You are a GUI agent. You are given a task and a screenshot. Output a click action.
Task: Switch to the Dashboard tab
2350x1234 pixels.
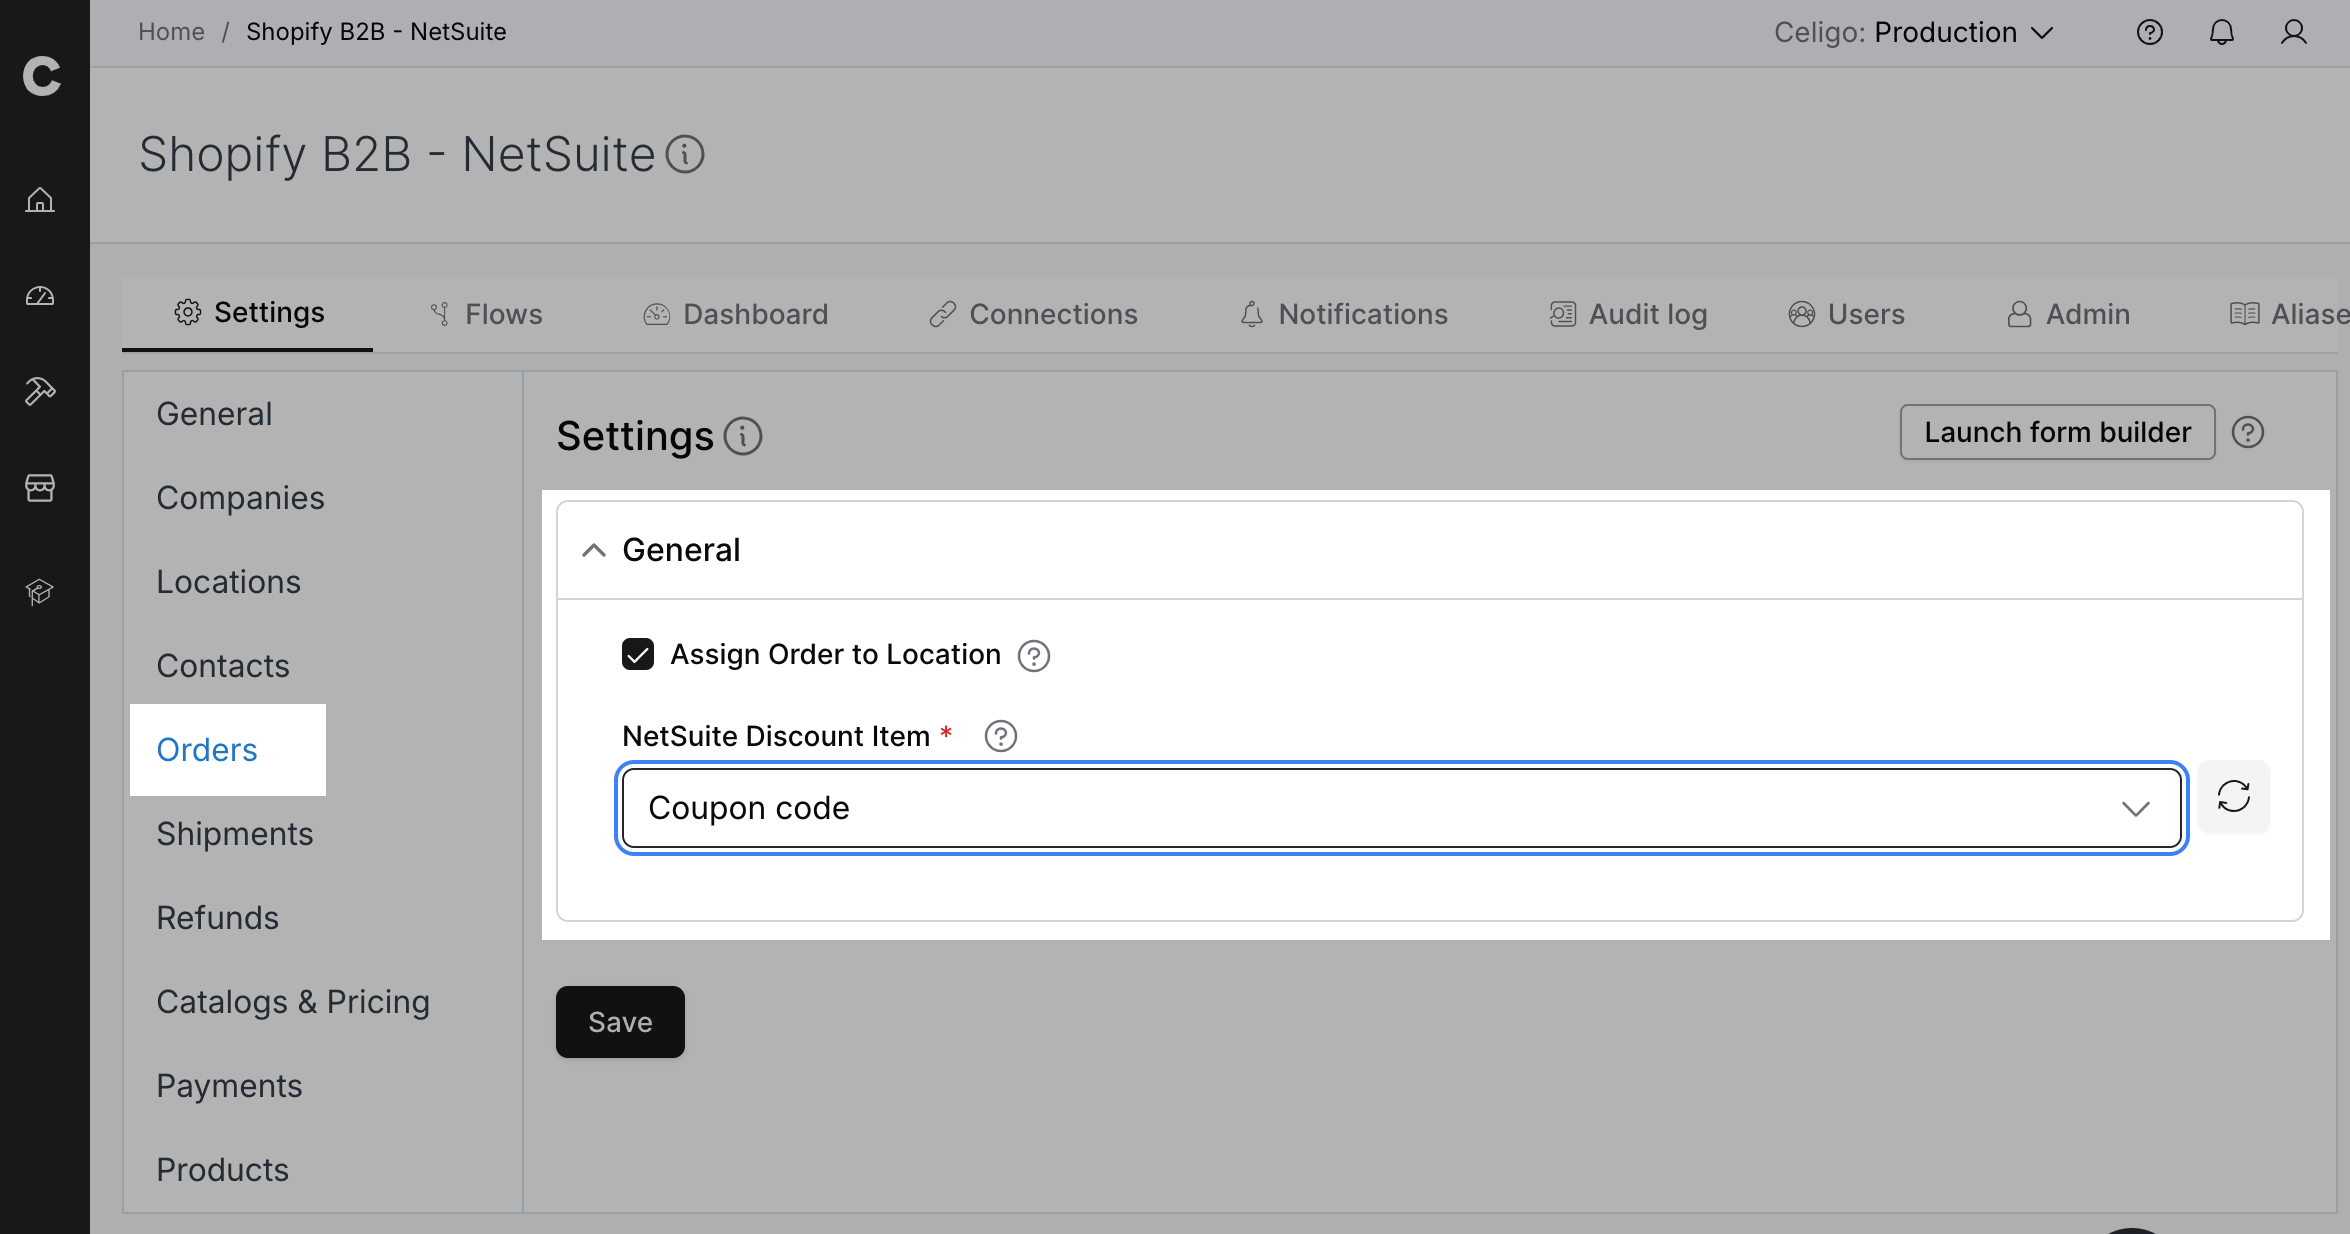coord(736,314)
